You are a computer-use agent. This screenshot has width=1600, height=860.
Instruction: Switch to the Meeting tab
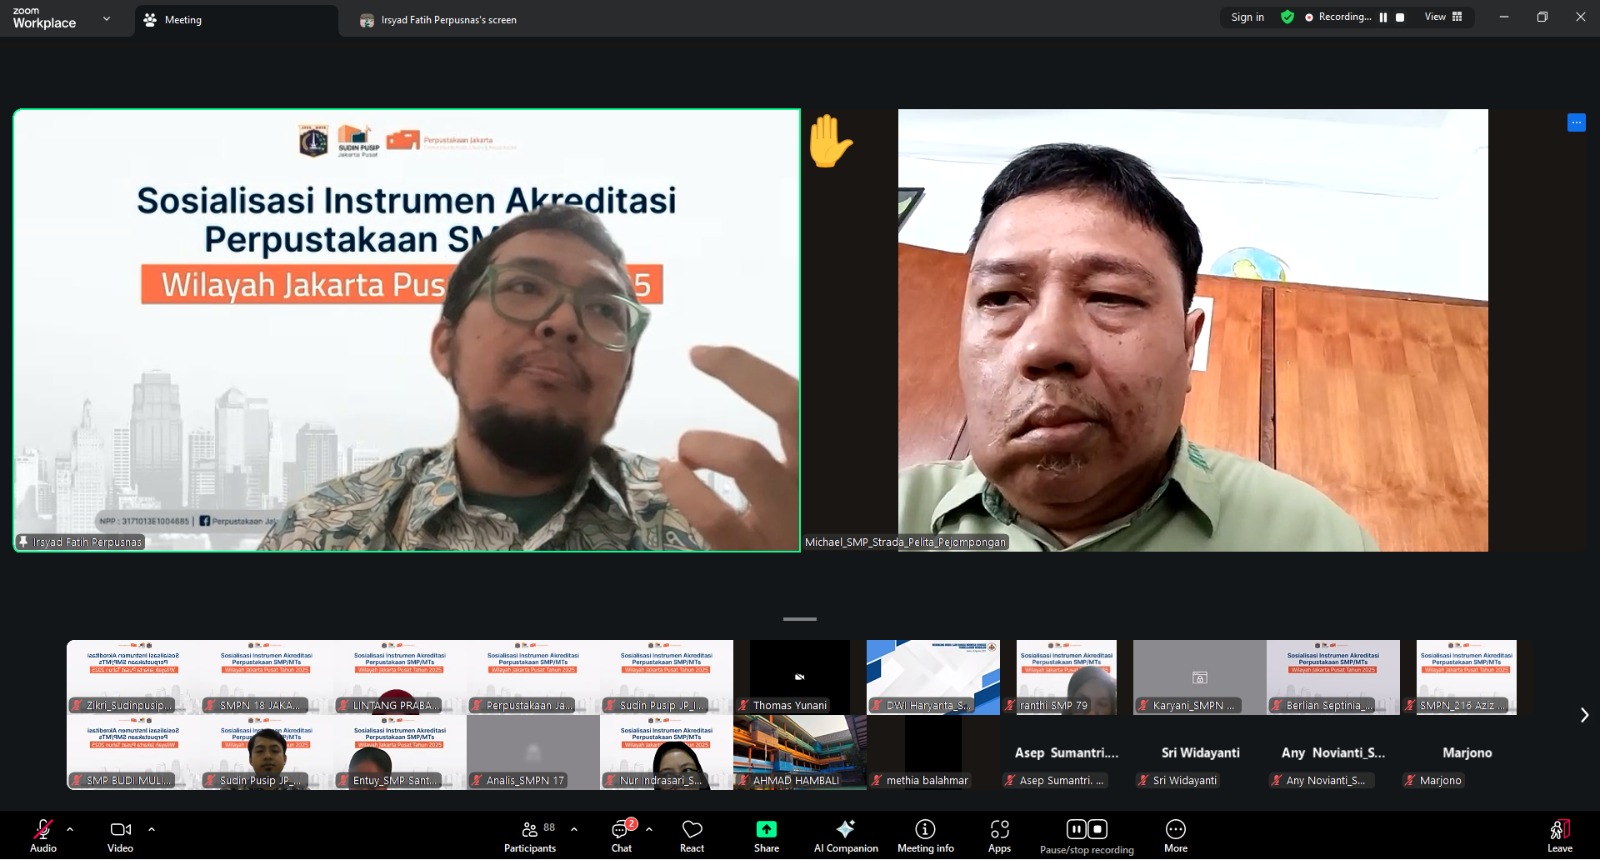coord(236,20)
